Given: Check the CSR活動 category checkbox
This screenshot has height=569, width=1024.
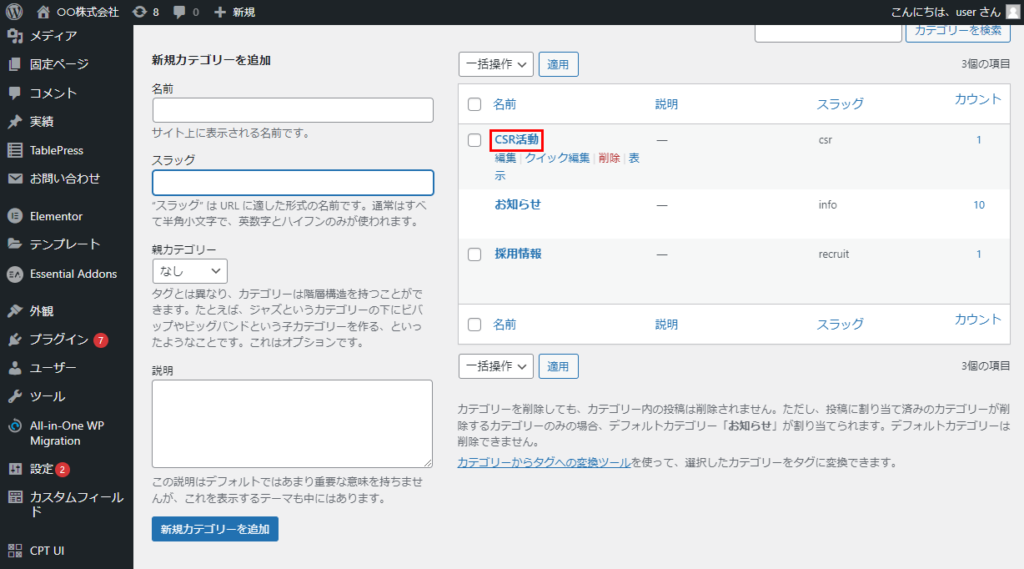Looking at the screenshot, I should coord(475,140).
